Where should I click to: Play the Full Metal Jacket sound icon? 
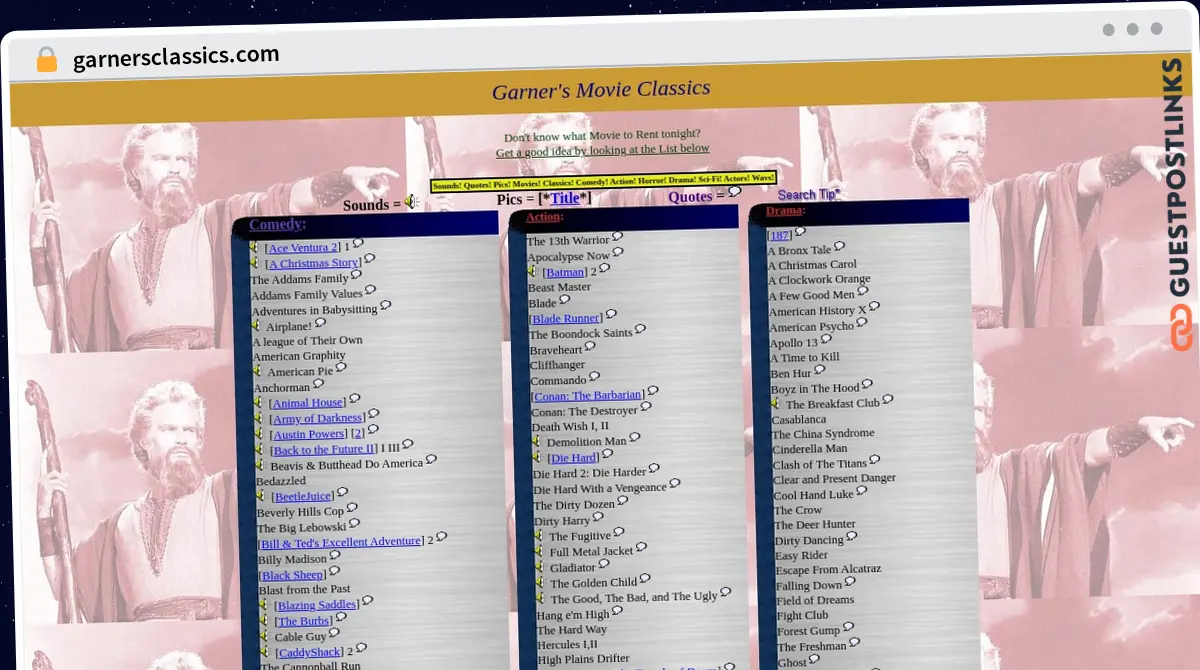pyautogui.click(x=540, y=551)
